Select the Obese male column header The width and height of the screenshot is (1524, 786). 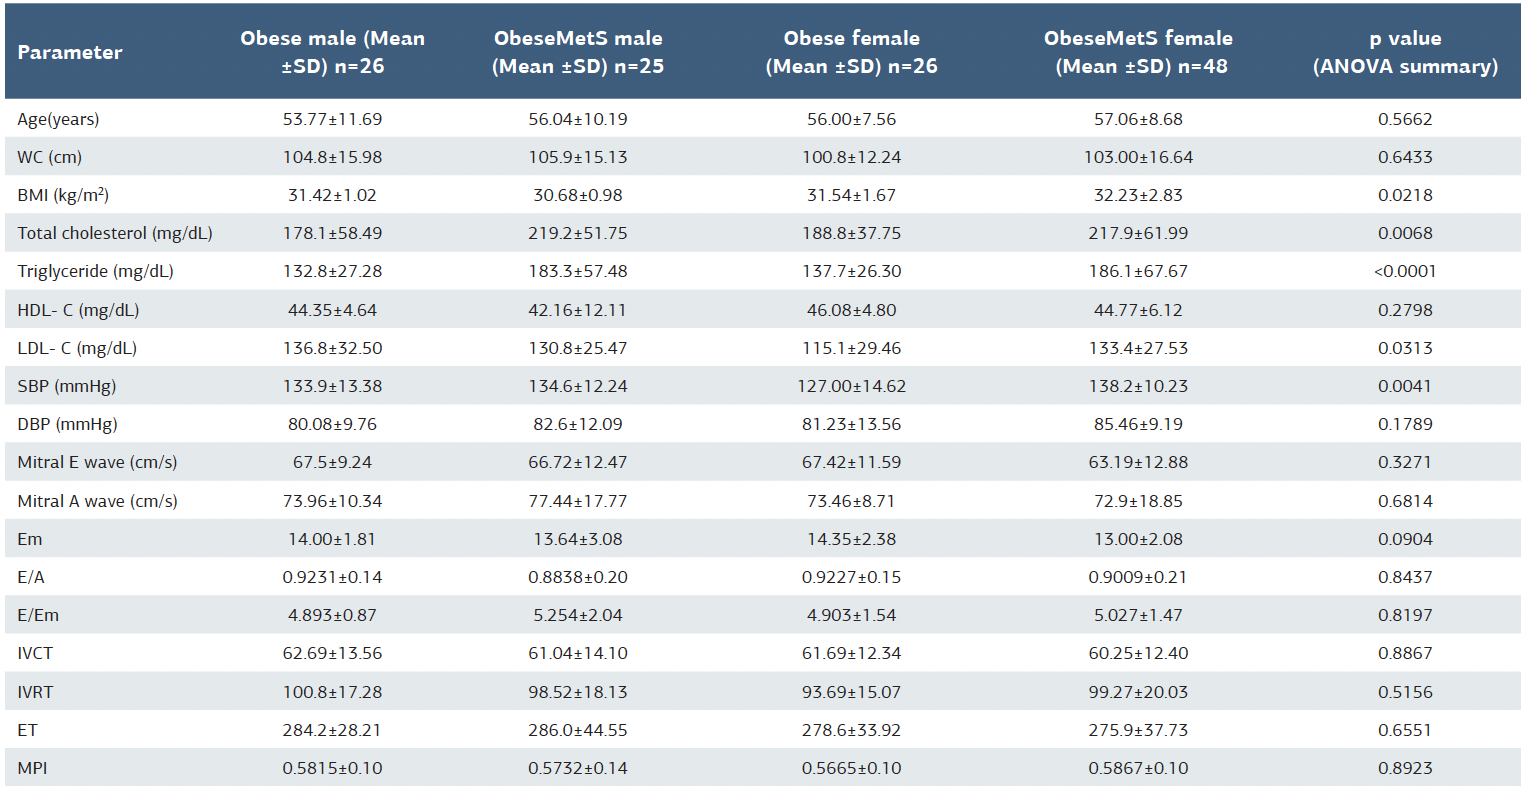tap(332, 52)
